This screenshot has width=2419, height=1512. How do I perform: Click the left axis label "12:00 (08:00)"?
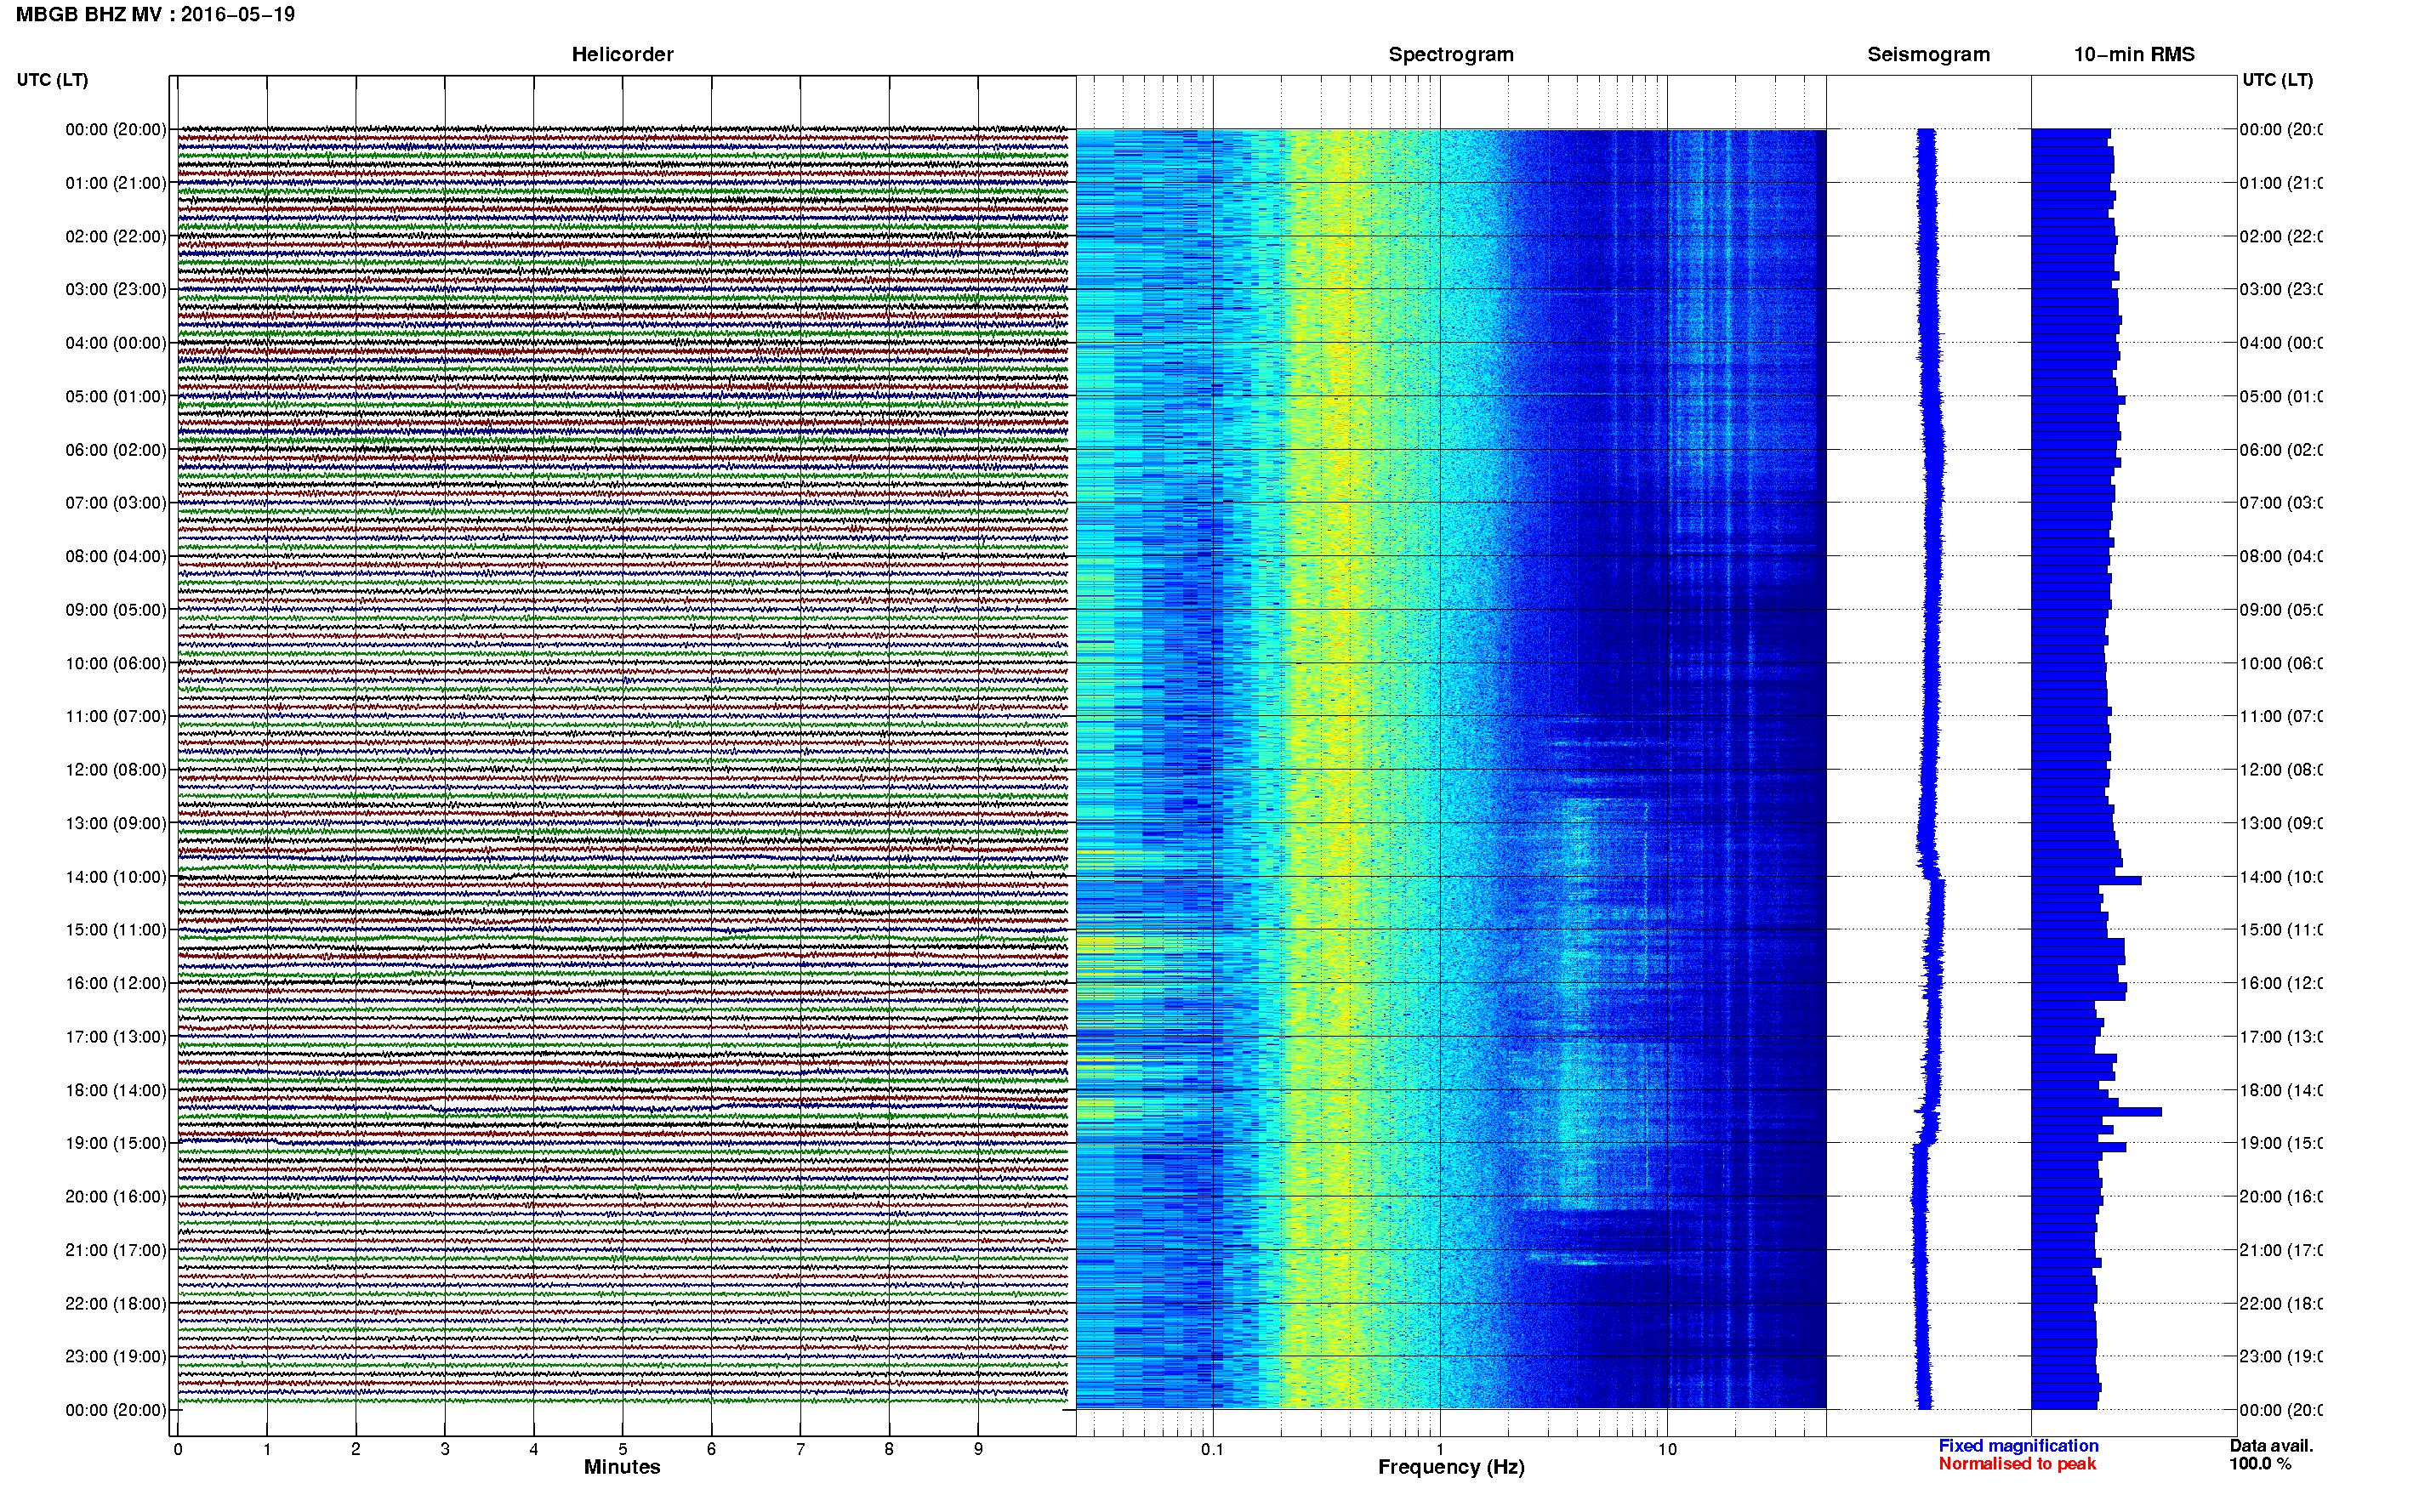116,770
